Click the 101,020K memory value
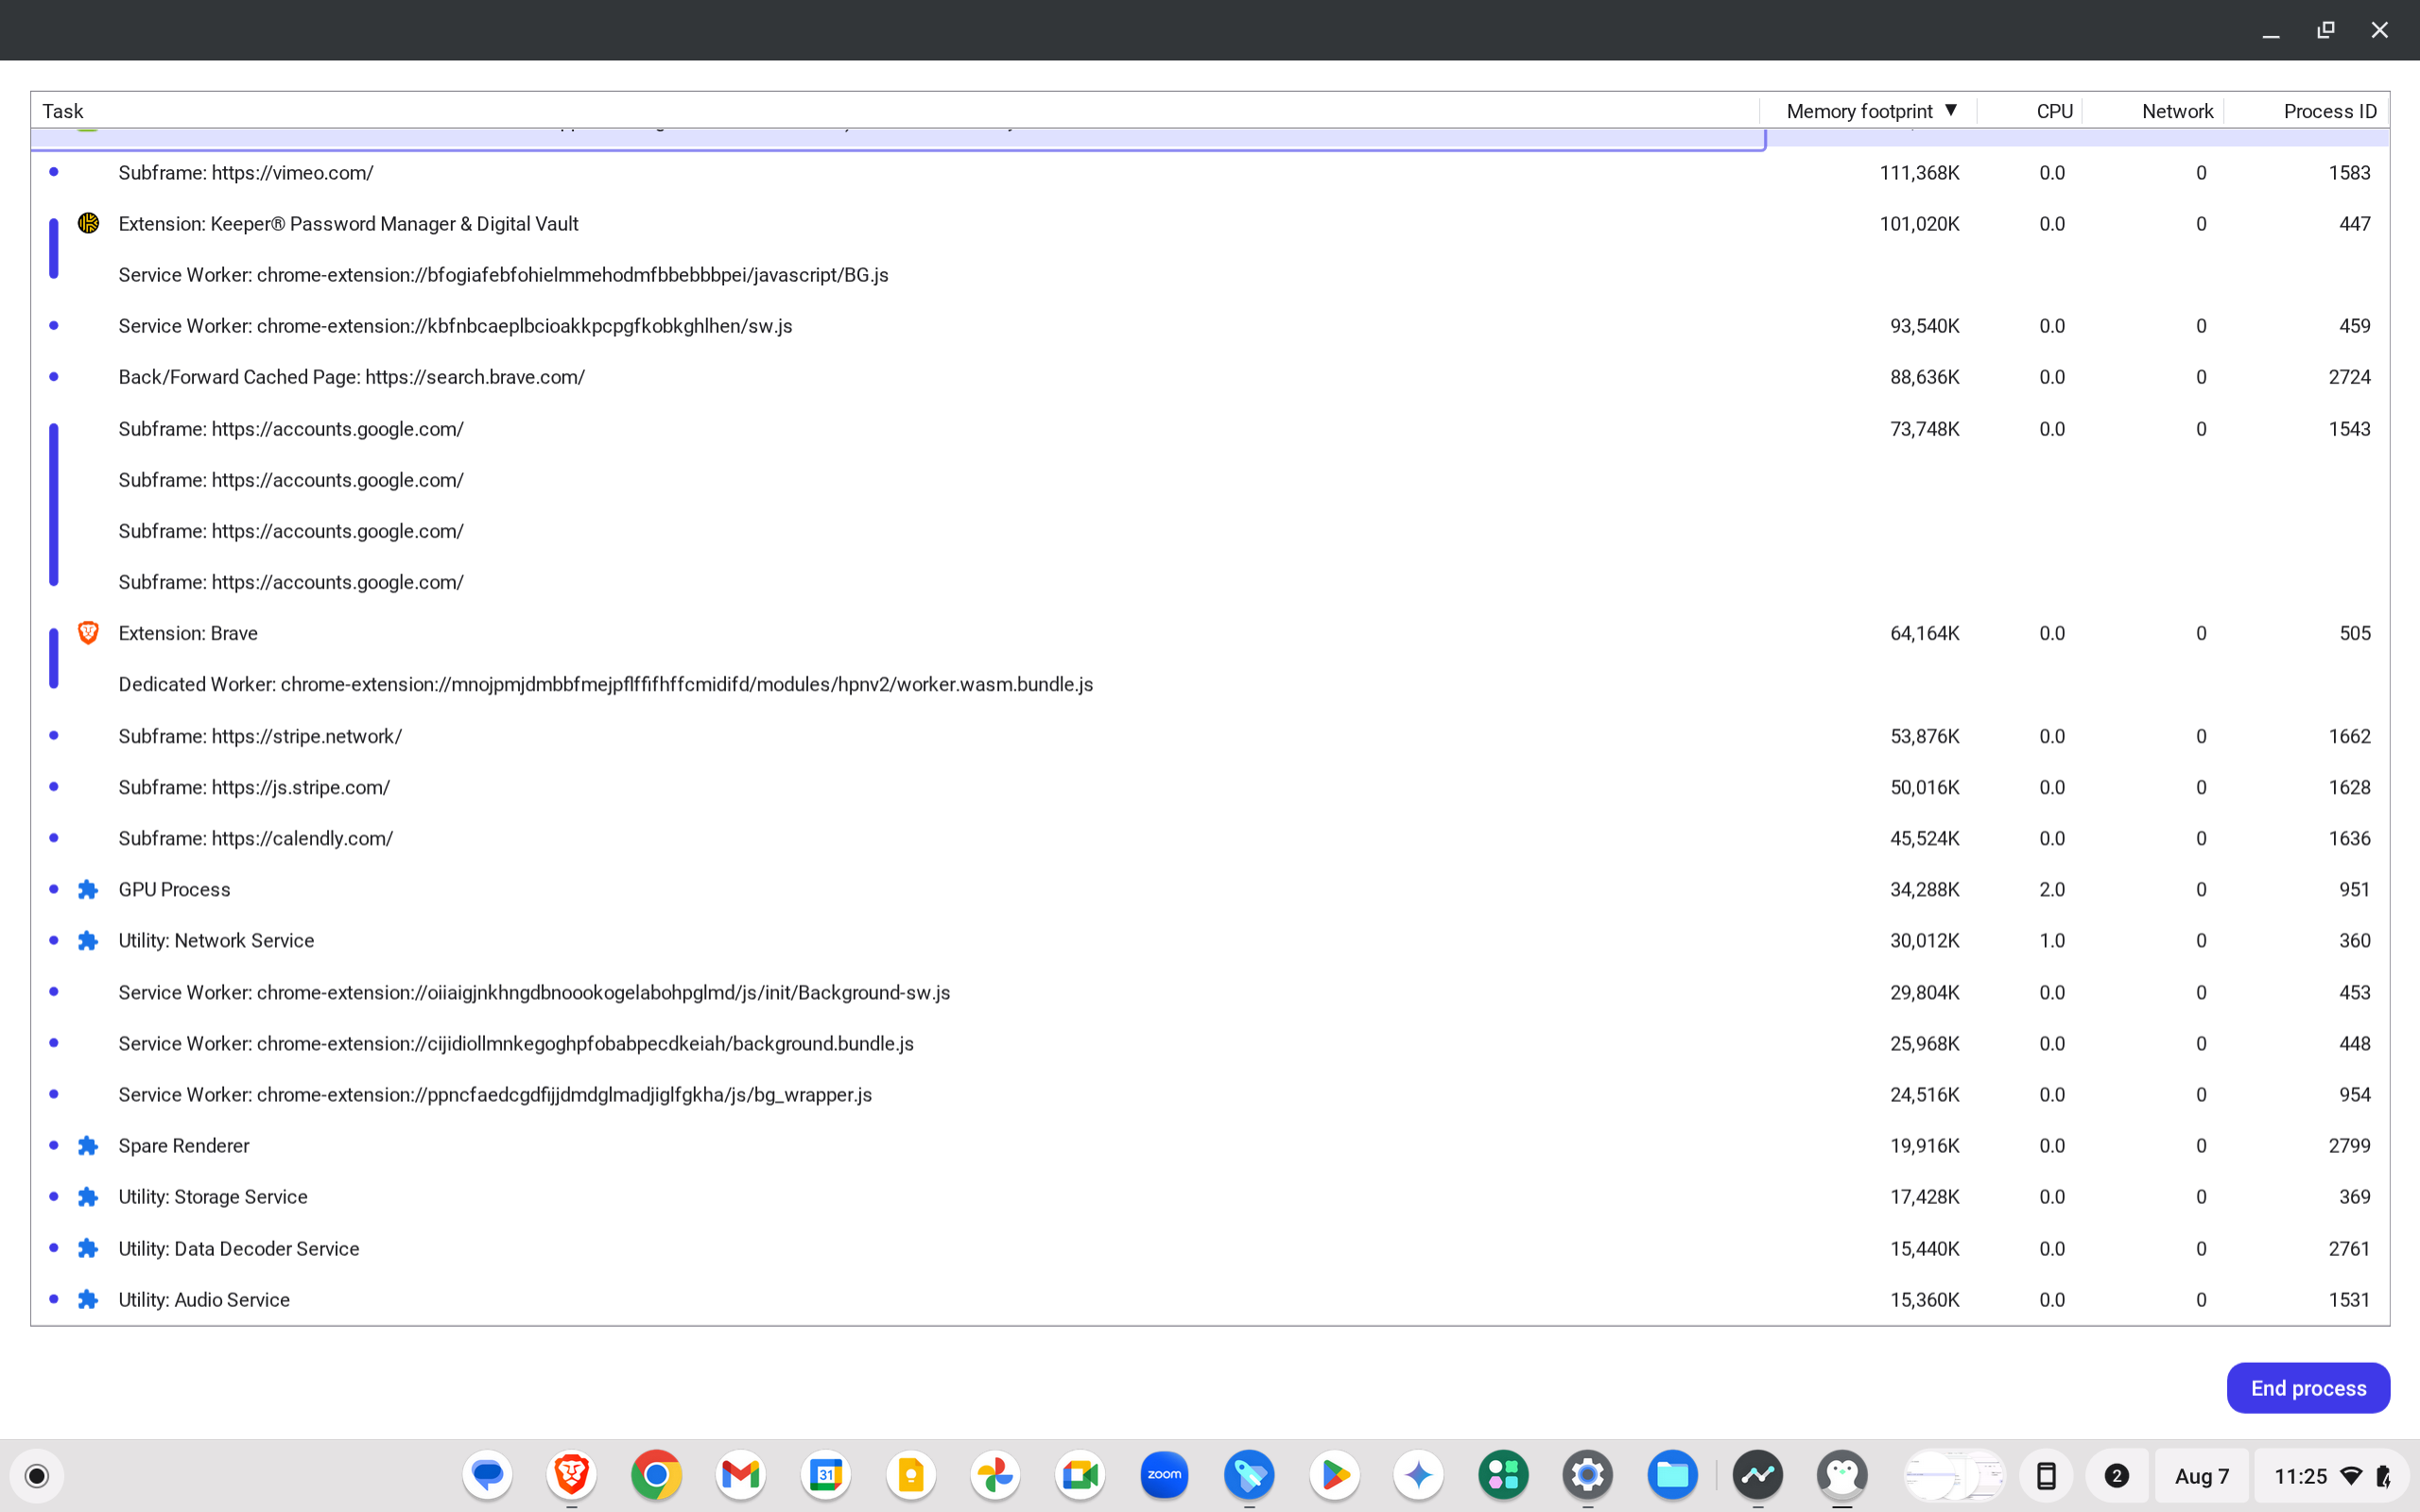Image resolution: width=2420 pixels, height=1512 pixels. (x=1919, y=223)
